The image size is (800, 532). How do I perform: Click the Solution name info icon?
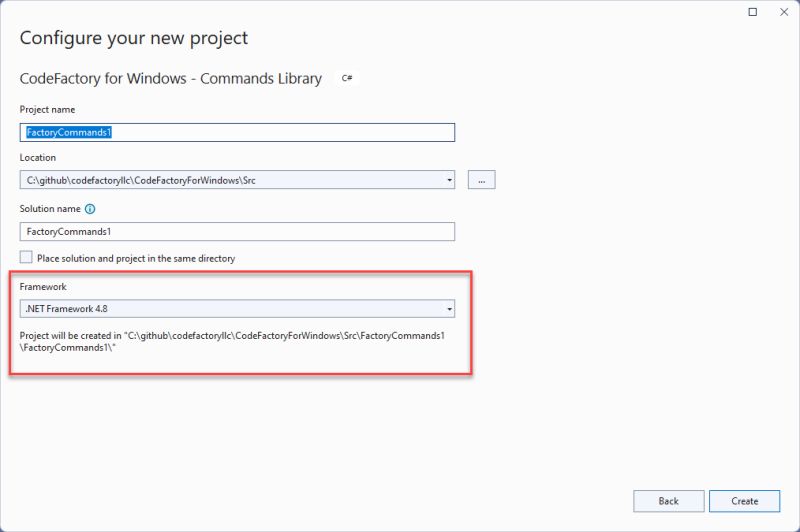(90, 209)
